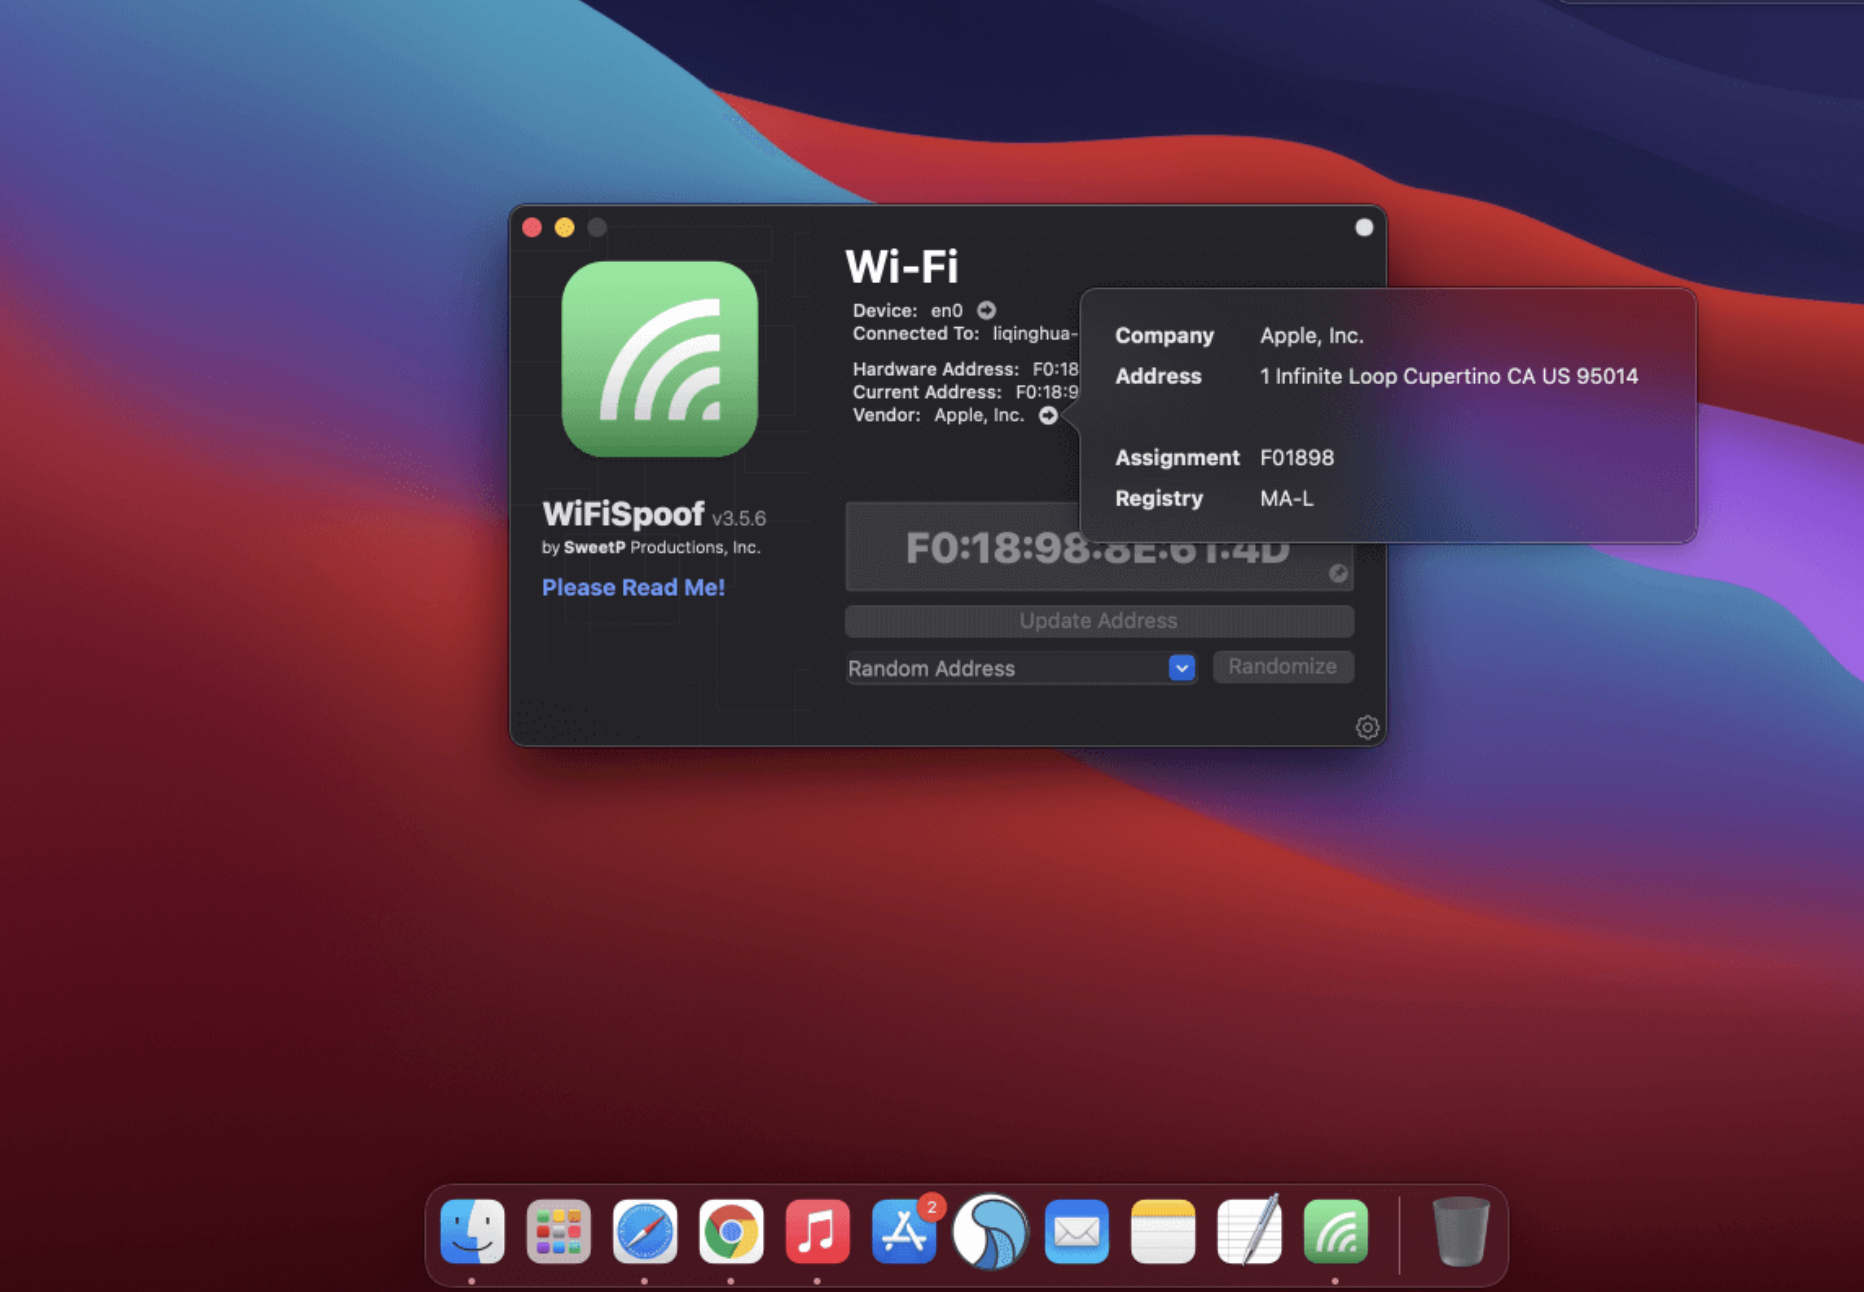Viewport: 1864px width, 1292px height.
Task: Open the Random Address dropdown
Action: (x=1181, y=668)
